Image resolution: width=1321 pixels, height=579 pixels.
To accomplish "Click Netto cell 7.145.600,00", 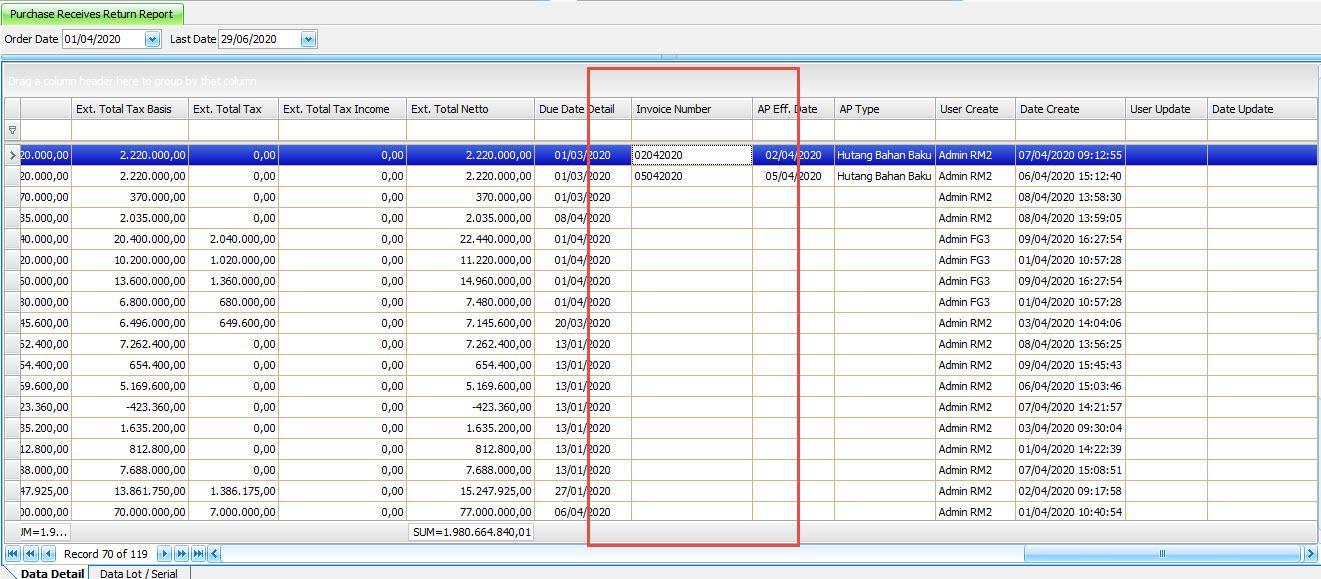I will 470,323.
